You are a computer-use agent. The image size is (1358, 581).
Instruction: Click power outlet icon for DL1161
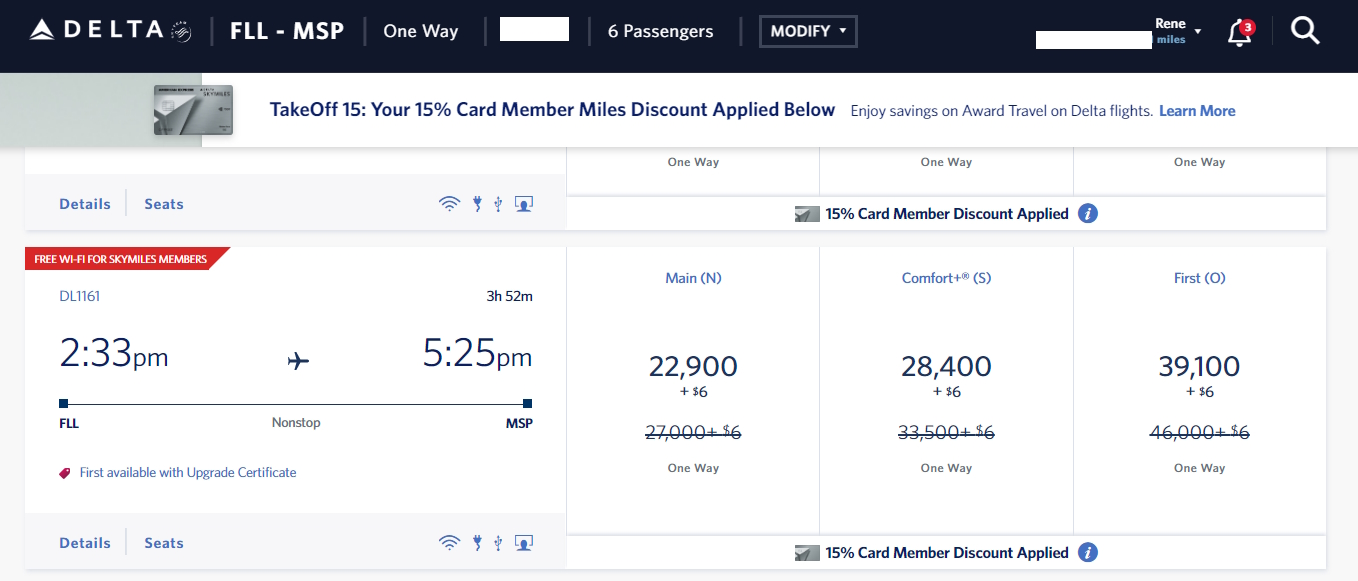pos(477,543)
